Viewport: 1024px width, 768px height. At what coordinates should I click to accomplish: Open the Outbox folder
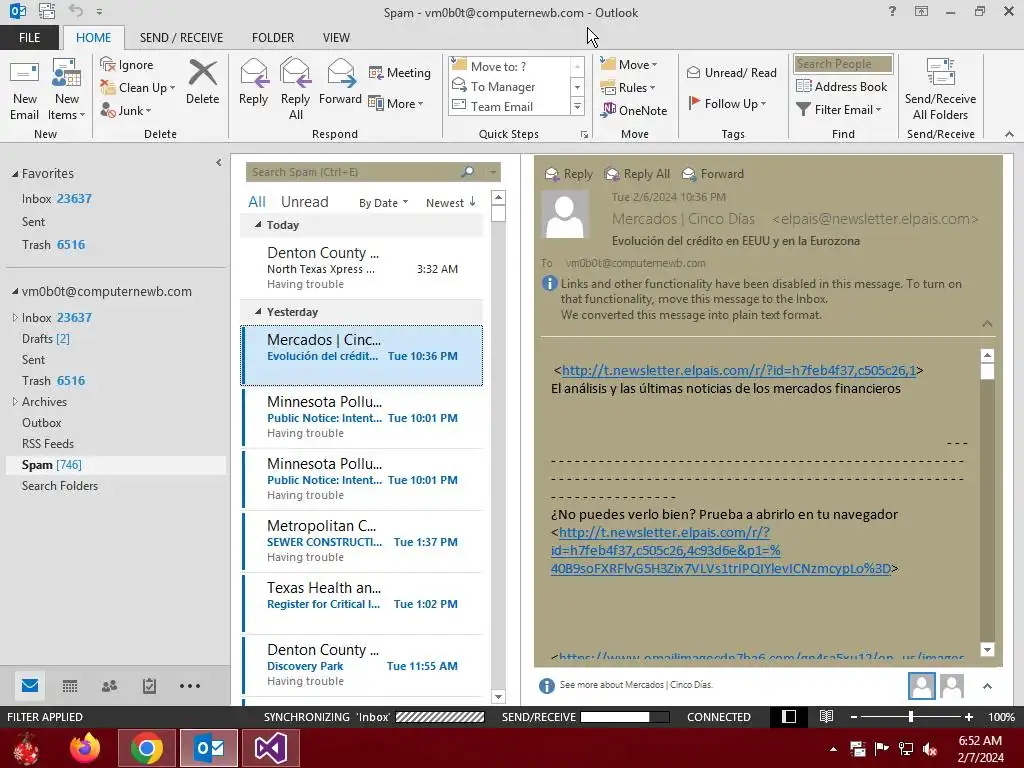(x=42, y=423)
